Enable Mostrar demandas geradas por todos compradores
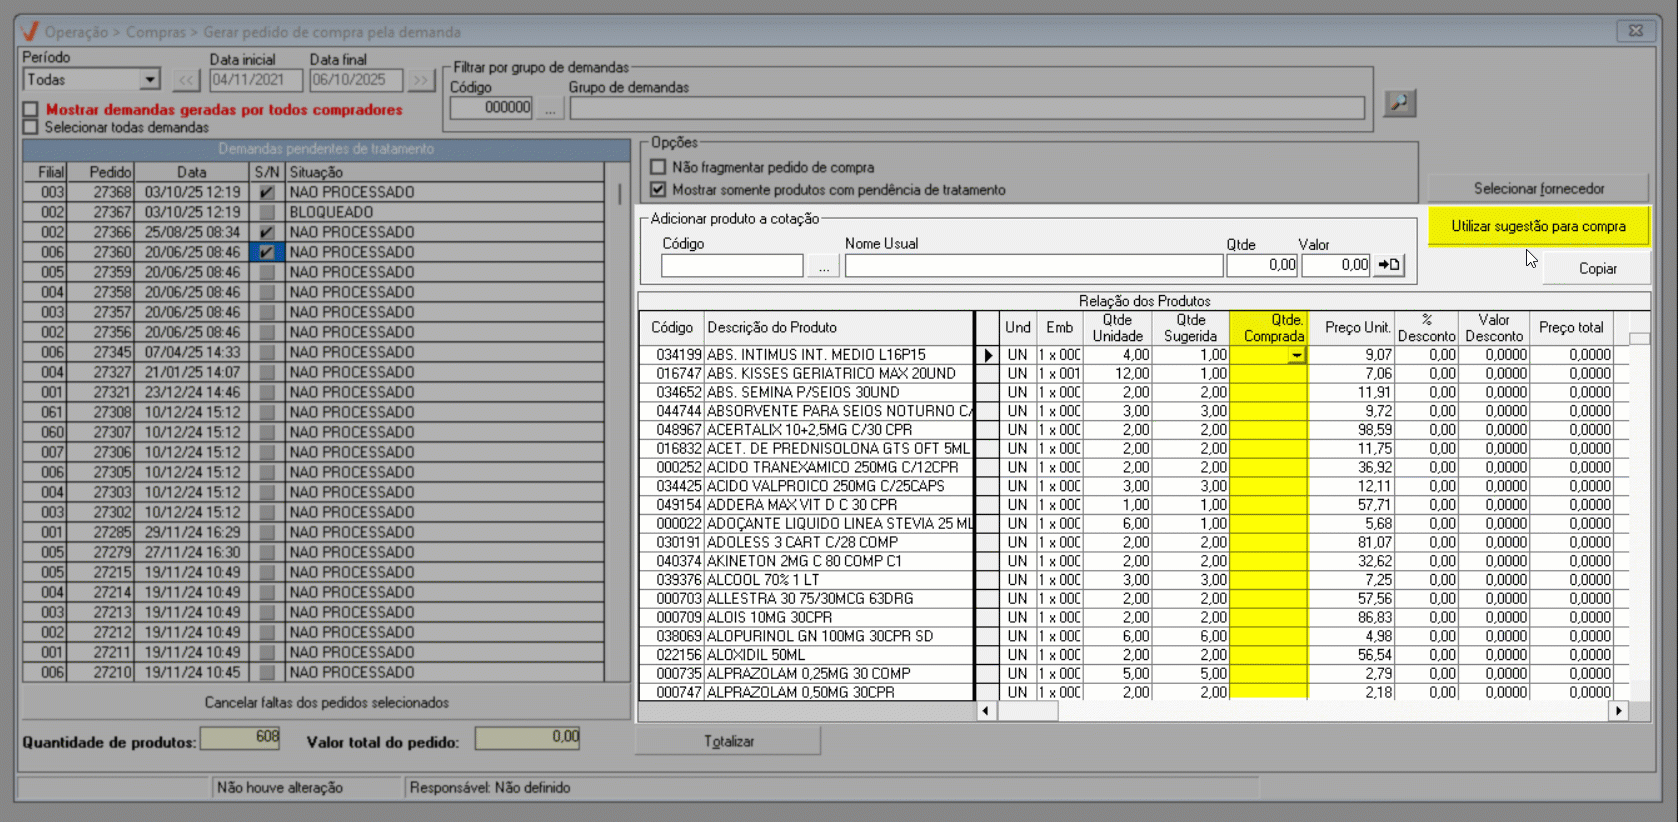 click(31, 110)
